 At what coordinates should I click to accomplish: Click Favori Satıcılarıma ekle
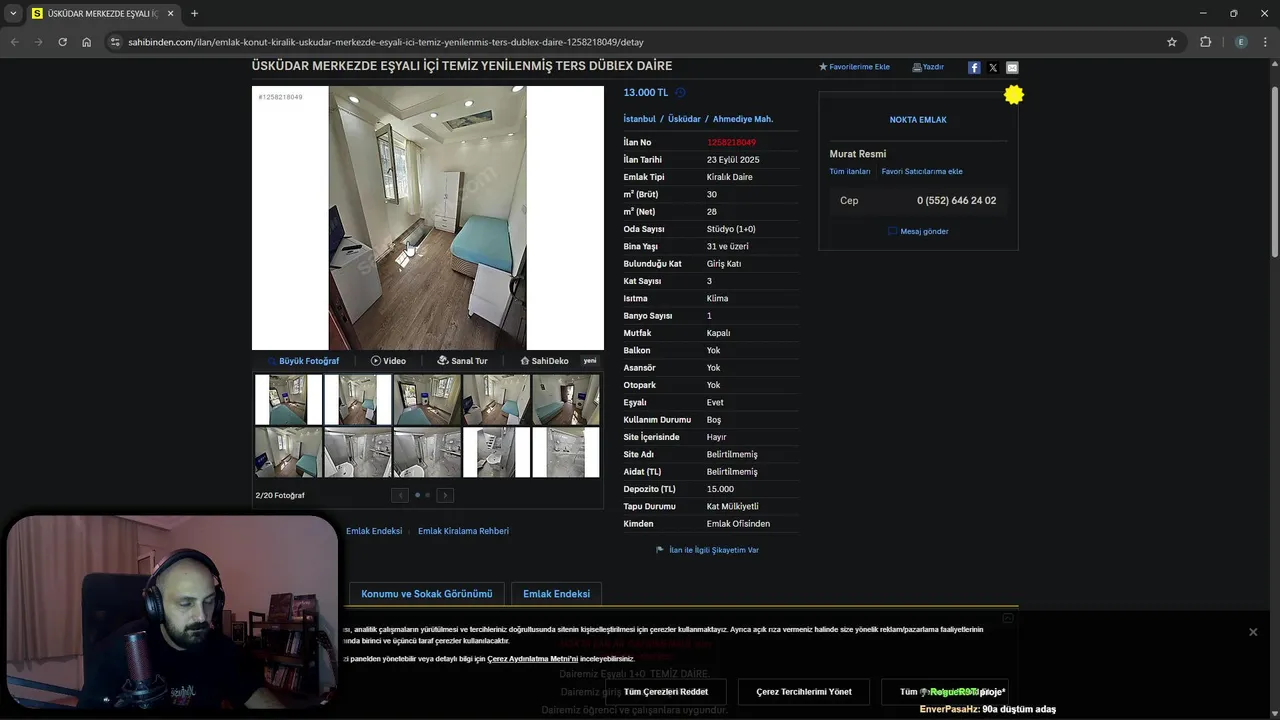922,171
